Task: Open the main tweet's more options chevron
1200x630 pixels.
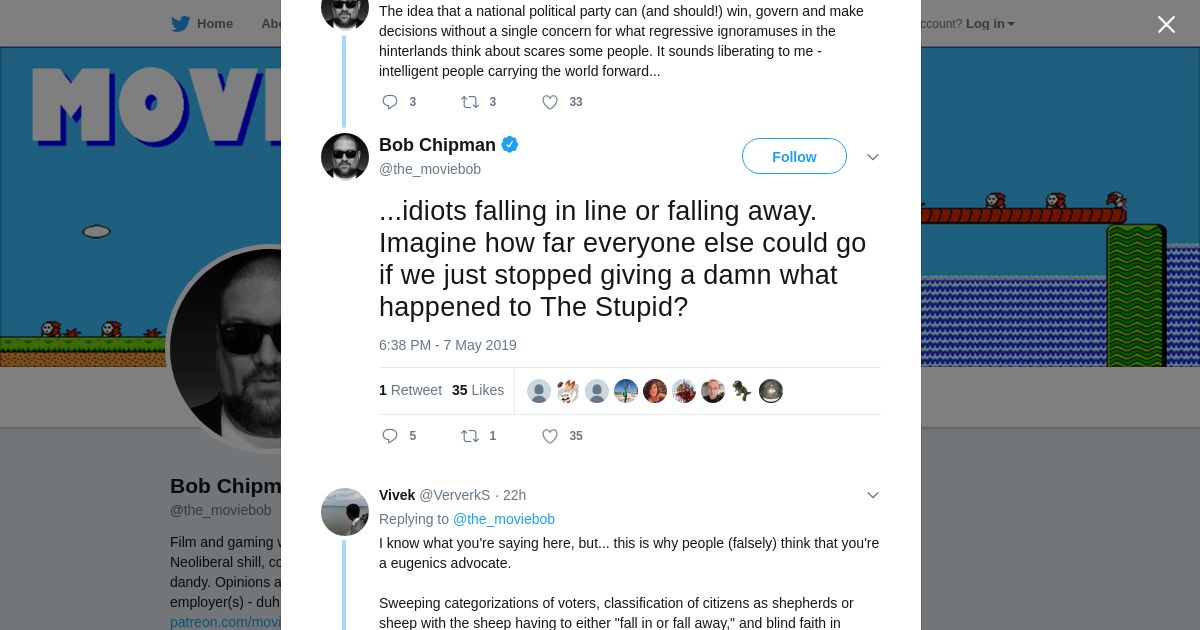Action: click(873, 157)
